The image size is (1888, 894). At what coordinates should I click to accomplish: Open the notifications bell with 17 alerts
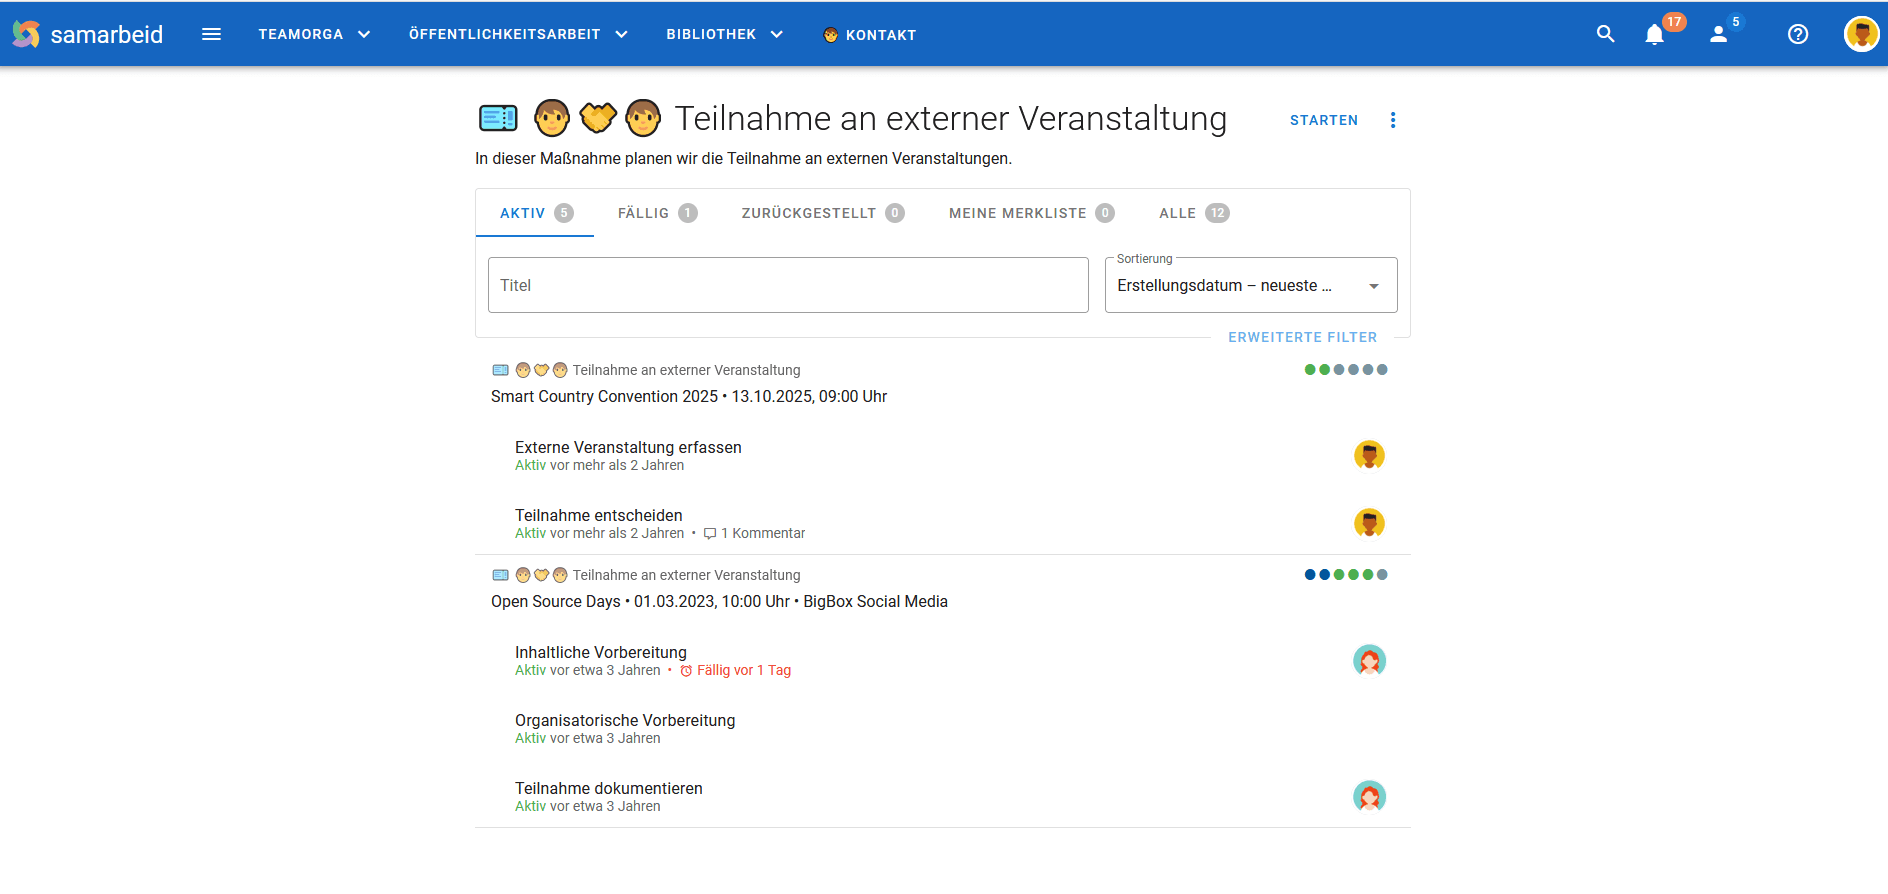click(x=1655, y=34)
